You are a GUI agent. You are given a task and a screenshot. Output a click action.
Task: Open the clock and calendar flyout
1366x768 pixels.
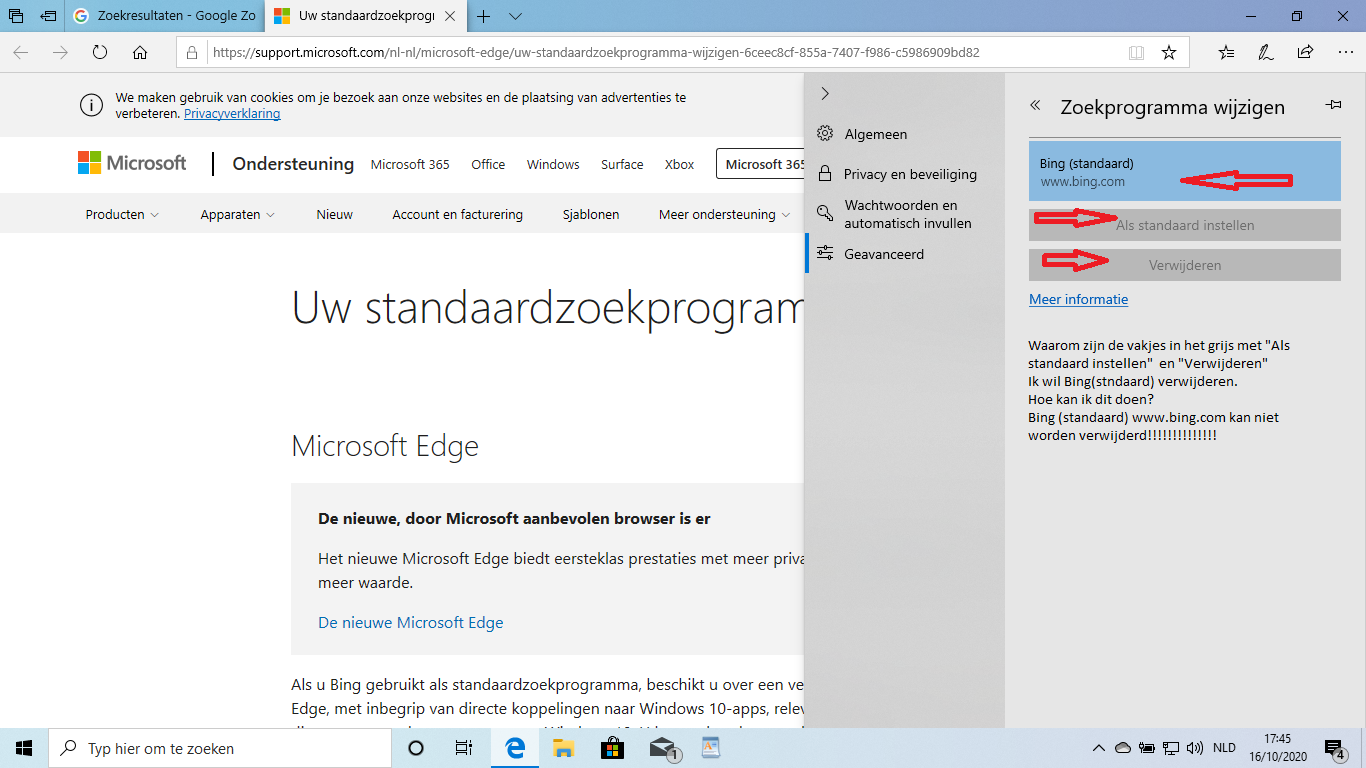[1277, 748]
